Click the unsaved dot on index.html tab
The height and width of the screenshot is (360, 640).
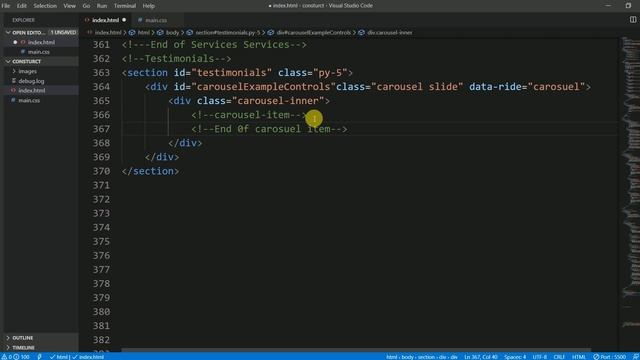[124, 20]
